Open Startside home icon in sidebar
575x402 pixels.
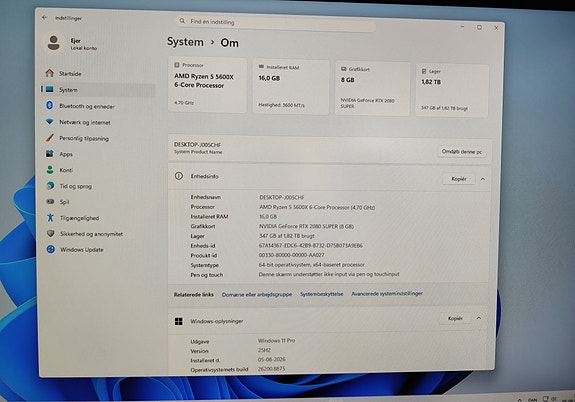(x=50, y=73)
